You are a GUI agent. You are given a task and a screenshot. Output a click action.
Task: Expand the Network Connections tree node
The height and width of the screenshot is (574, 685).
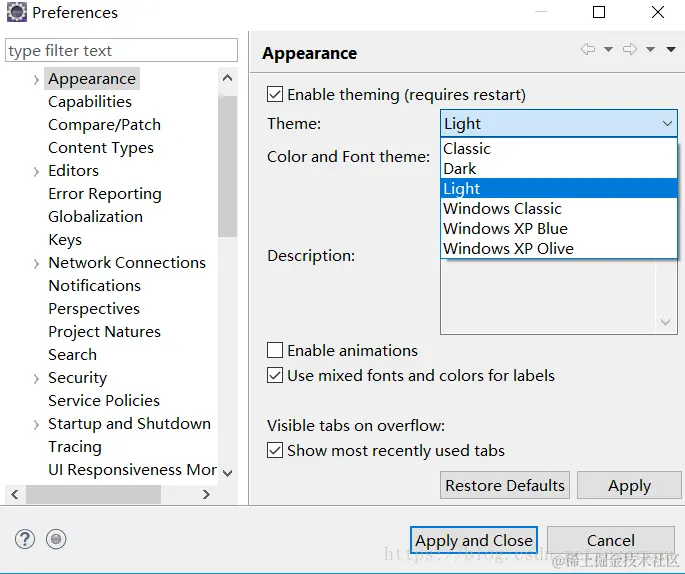36,263
